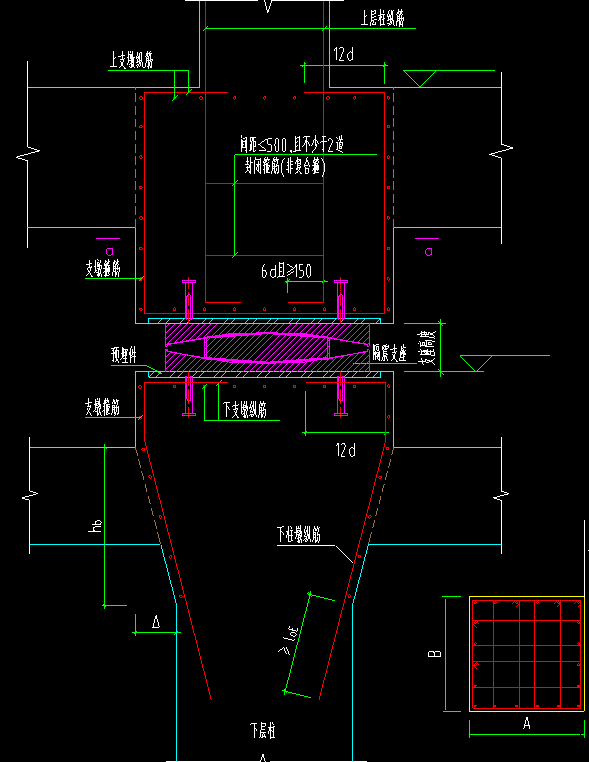Click the 预埋件 label
The image size is (589, 762).
[x=124, y=356]
